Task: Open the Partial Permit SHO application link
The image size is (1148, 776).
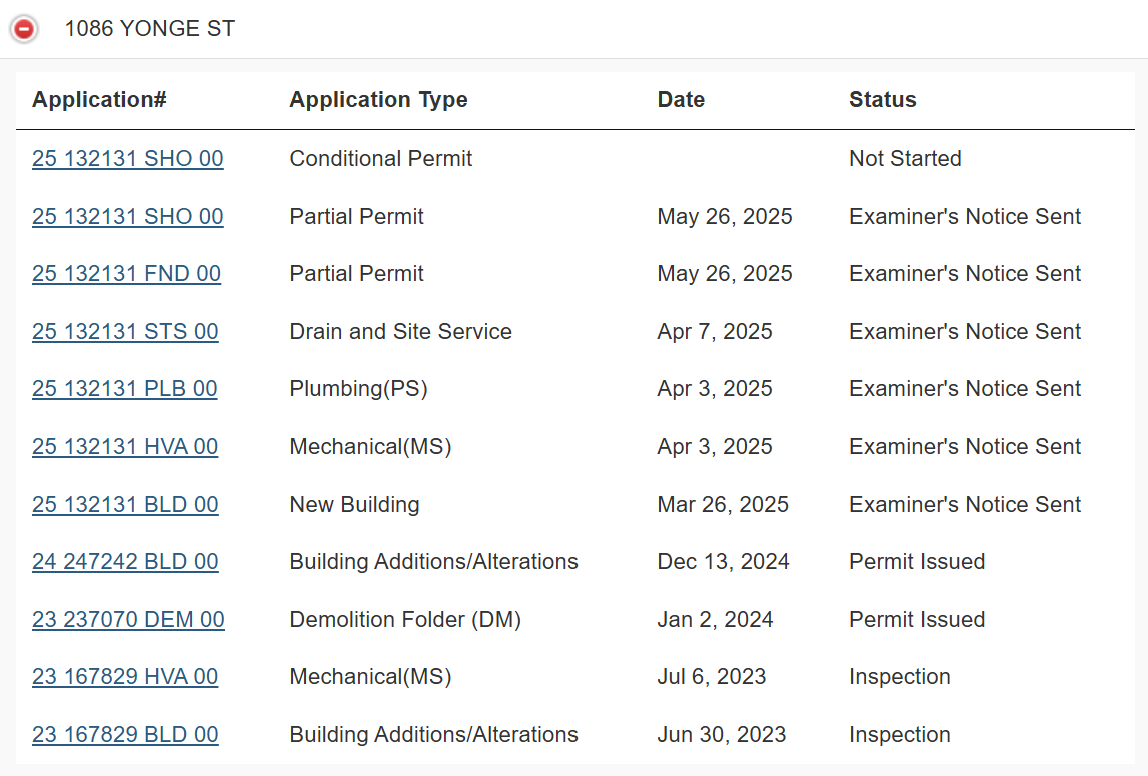Action: (127, 217)
